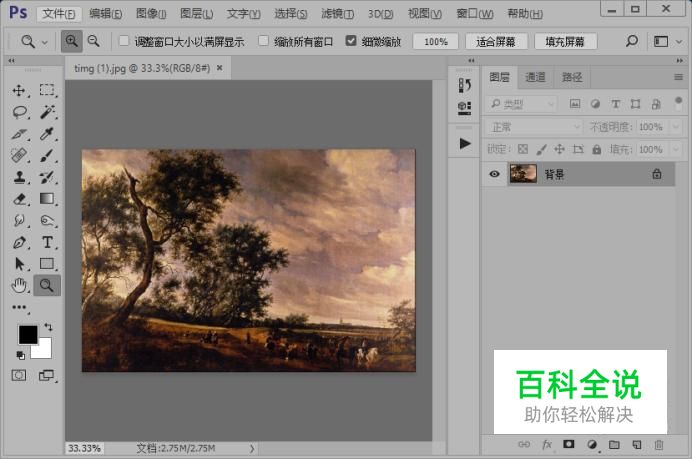
Task: Open the workspace switcher dropdown
Action: pos(667,41)
